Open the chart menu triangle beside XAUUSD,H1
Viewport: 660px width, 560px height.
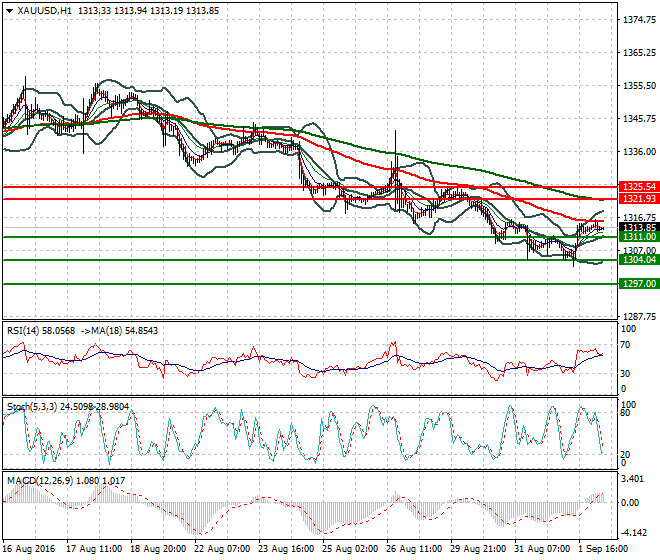9,11
